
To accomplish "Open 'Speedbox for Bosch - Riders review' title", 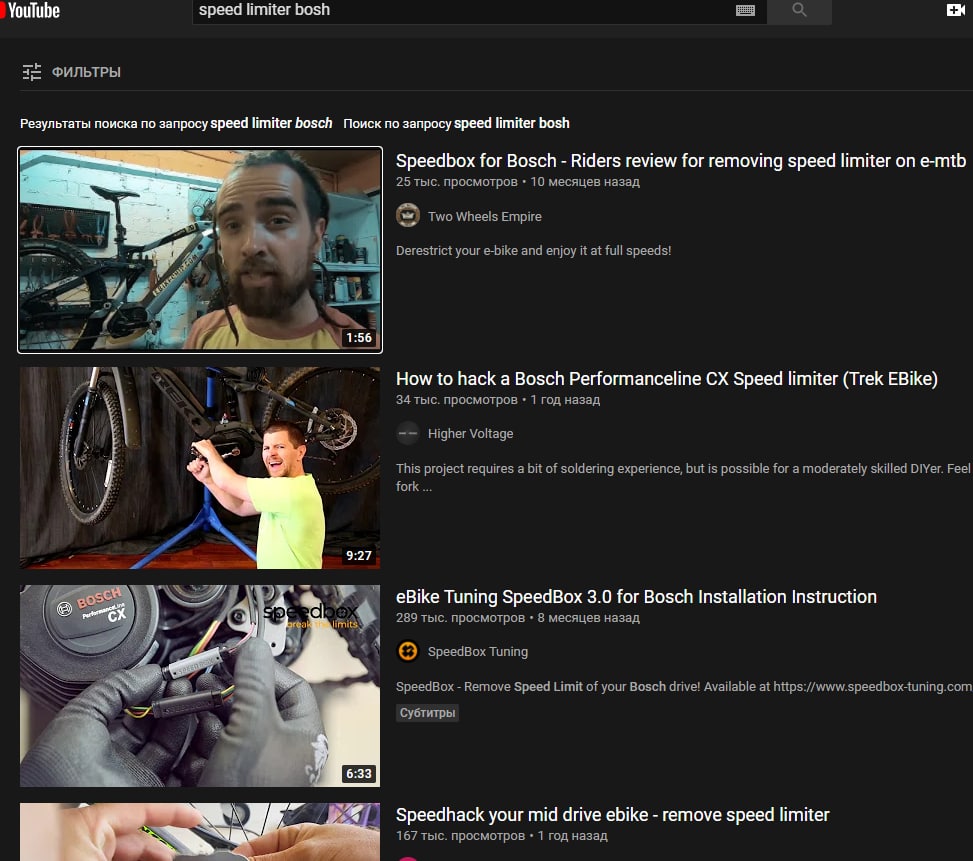I will (681, 161).
